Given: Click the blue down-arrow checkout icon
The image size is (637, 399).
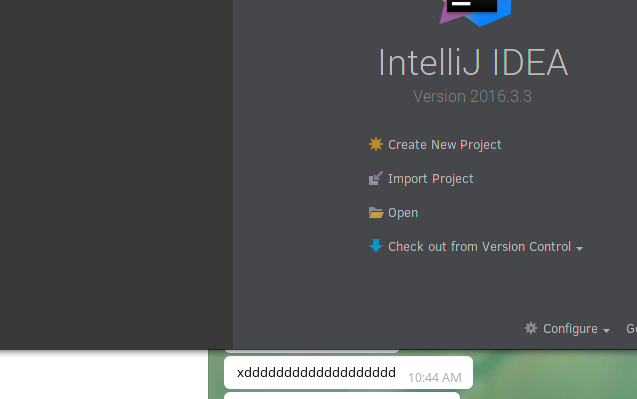Looking at the screenshot, I should click(x=376, y=245).
